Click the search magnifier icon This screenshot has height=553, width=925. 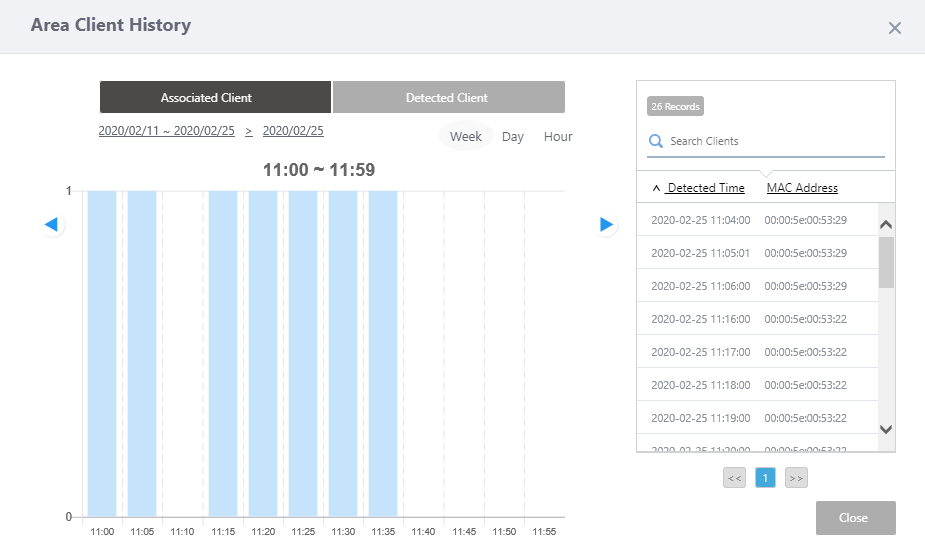(x=656, y=142)
